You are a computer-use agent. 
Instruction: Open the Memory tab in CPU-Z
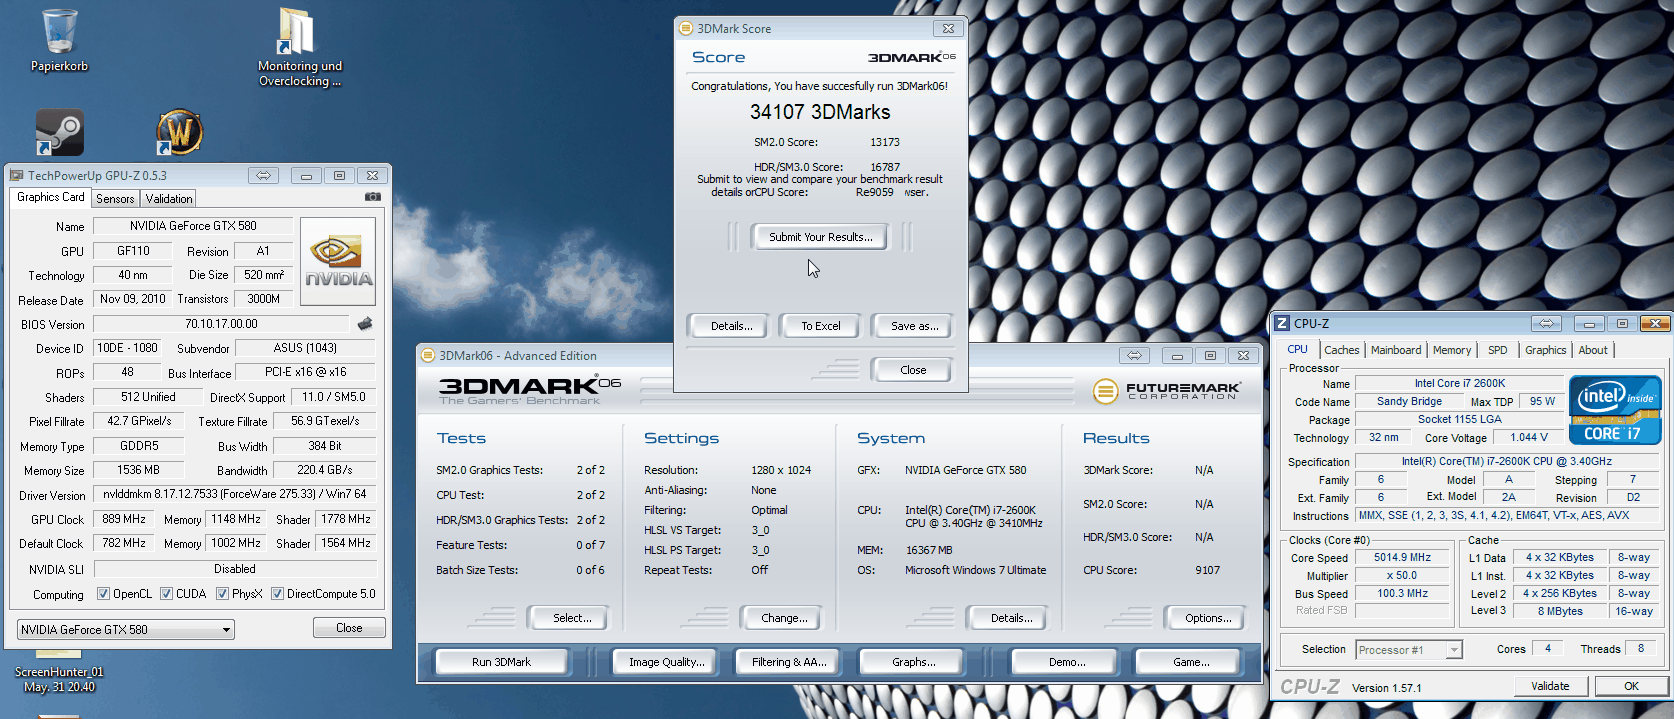[1451, 350]
